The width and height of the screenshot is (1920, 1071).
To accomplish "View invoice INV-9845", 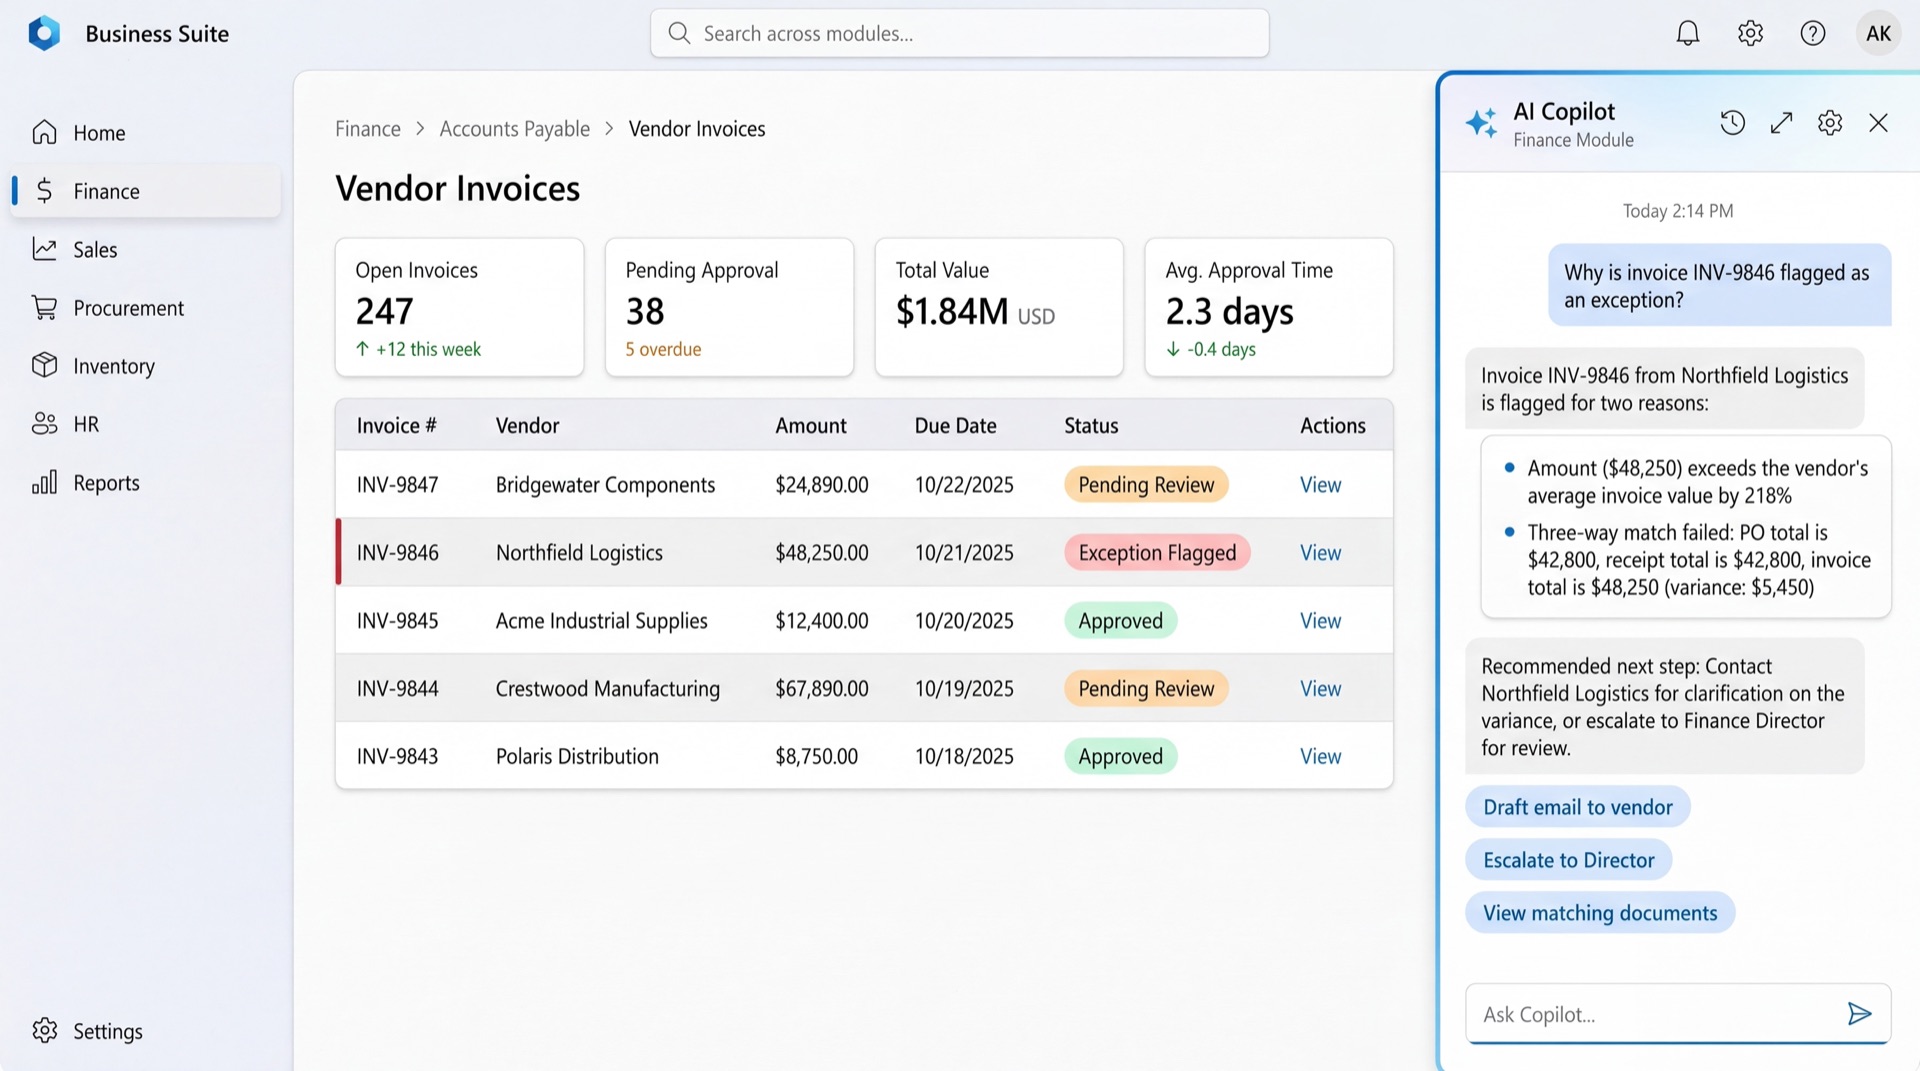I will click(x=1320, y=621).
